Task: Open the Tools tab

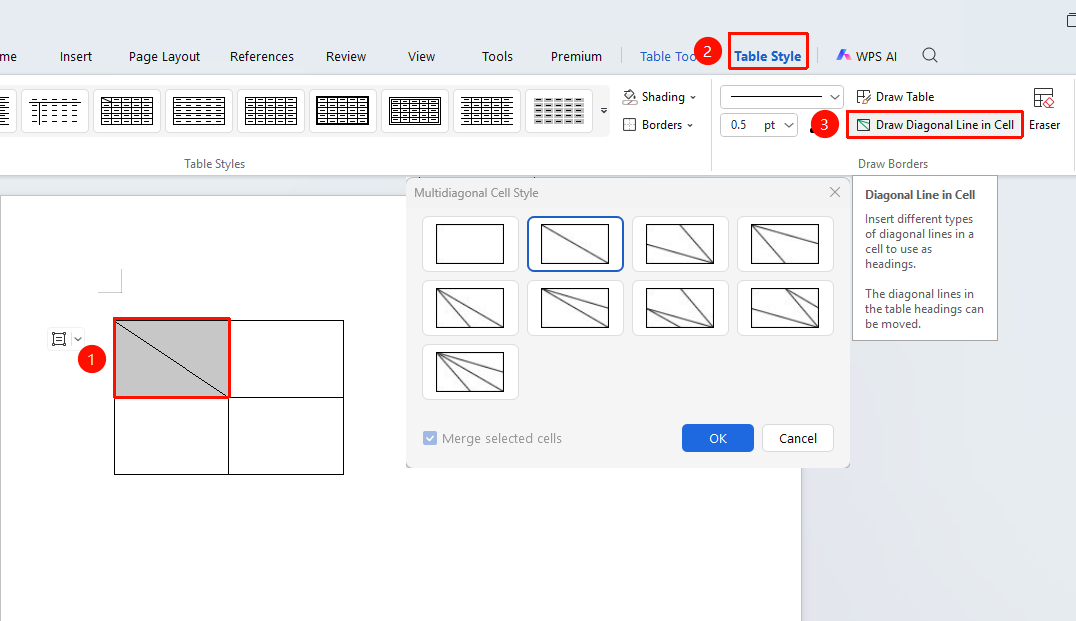Action: [497, 56]
